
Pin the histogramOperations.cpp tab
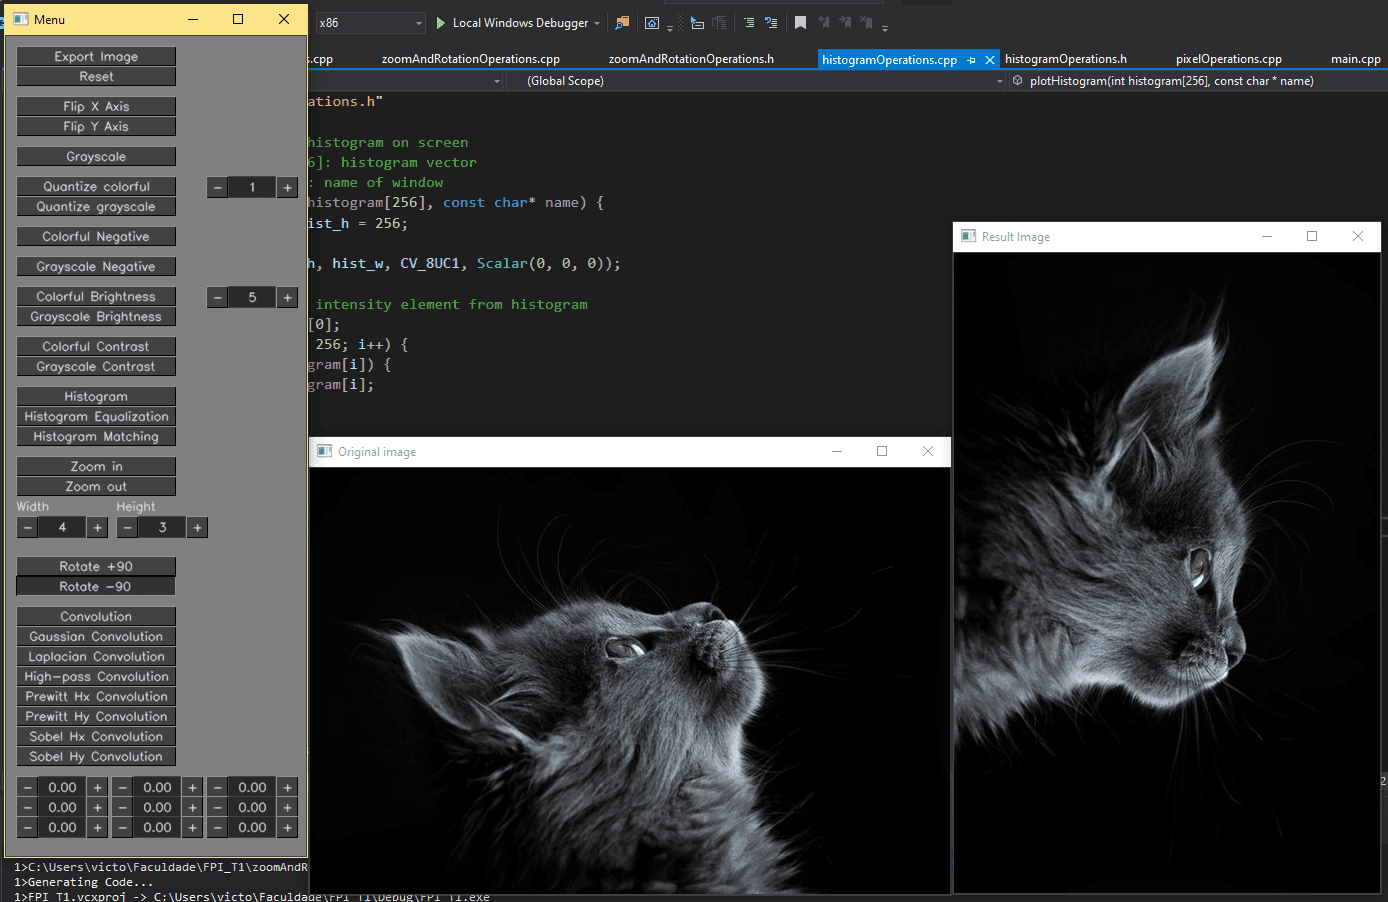(x=971, y=60)
